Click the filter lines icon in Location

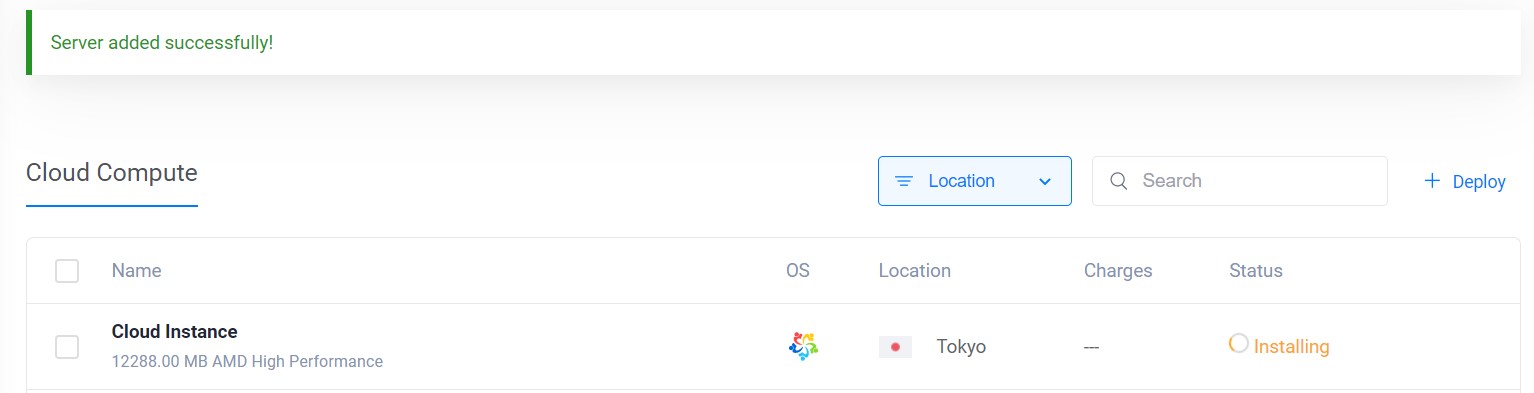(904, 181)
